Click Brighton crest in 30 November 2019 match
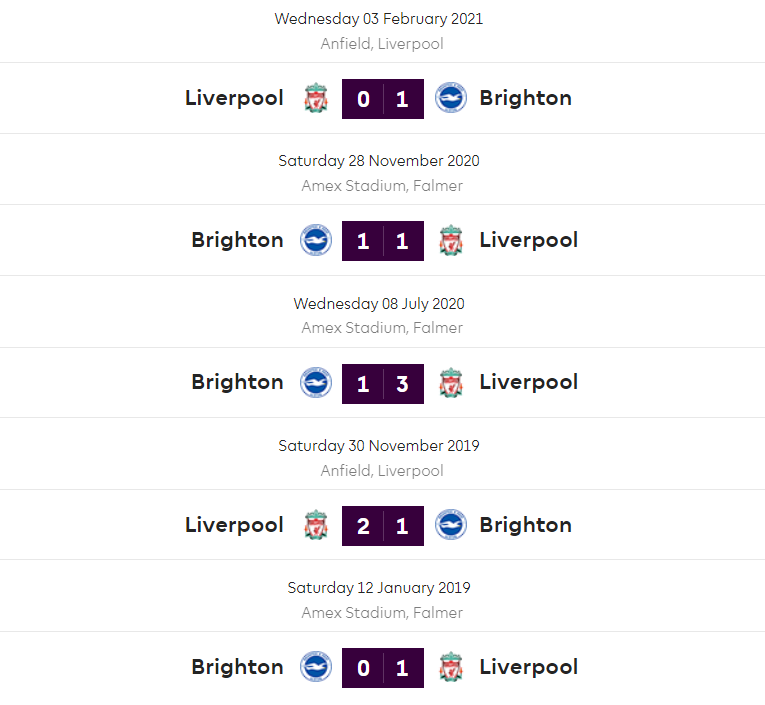The width and height of the screenshot is (765, 705). point(451,525)
